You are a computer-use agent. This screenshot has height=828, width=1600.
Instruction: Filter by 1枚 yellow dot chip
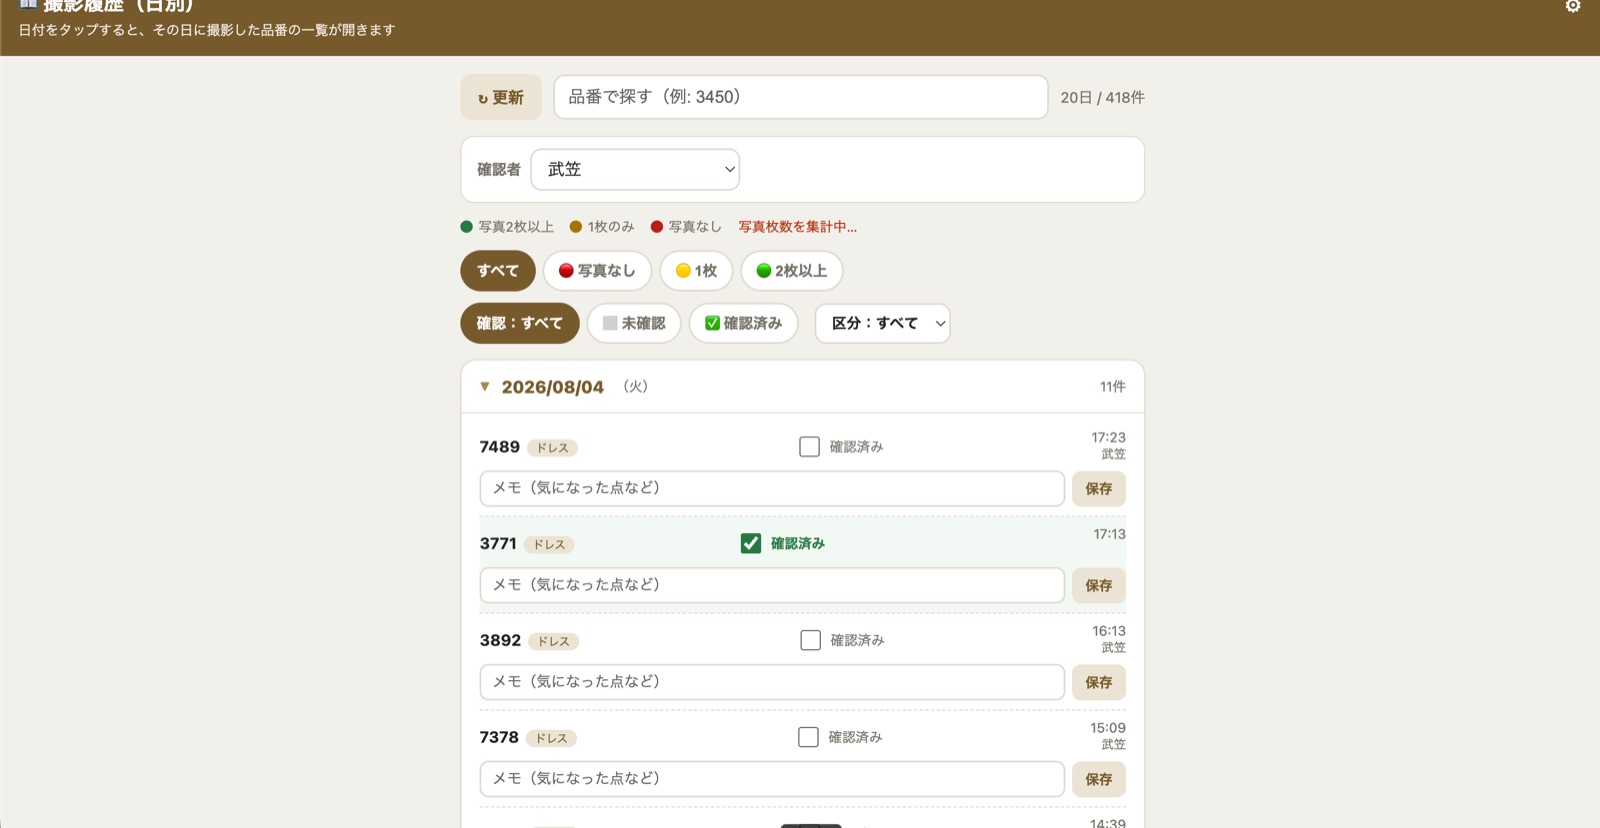coord(696,271)
